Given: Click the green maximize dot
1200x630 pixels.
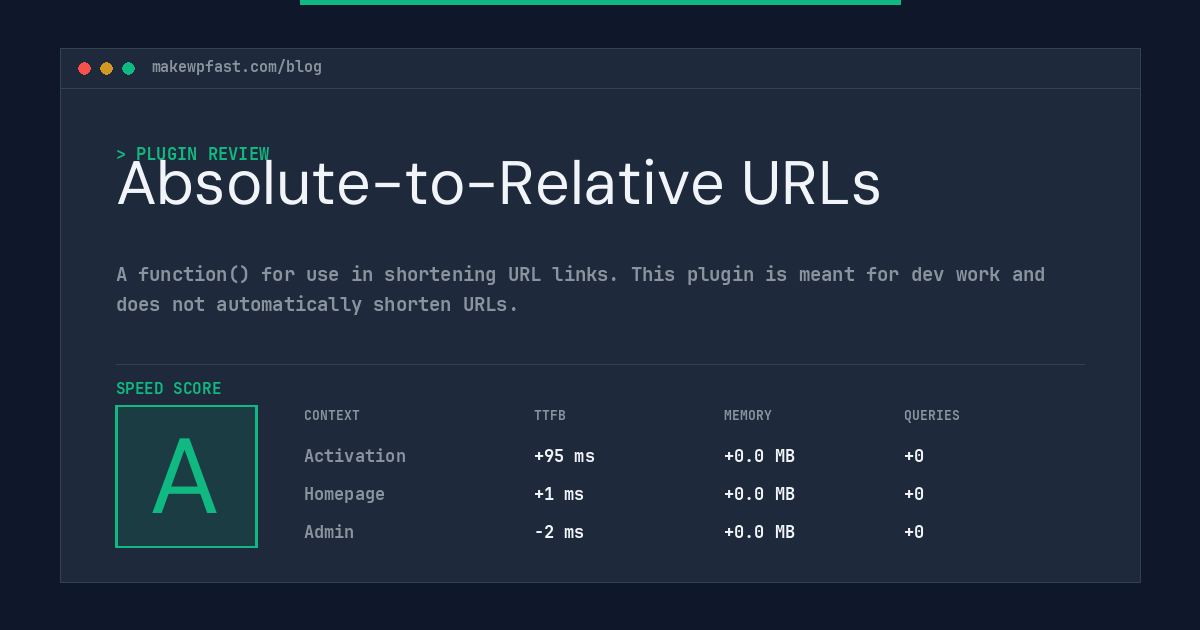Looking at the screenshot, I should click(x=128, y=68).
